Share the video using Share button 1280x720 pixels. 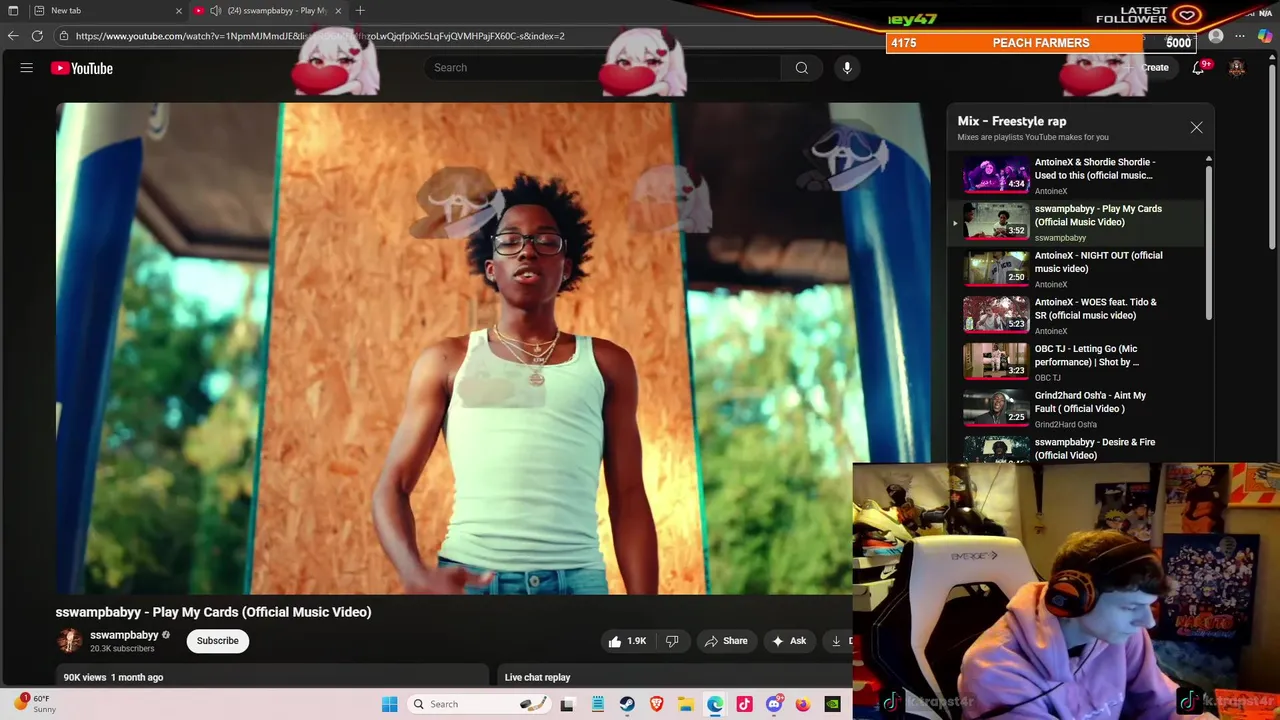click(x=726, y=641)
